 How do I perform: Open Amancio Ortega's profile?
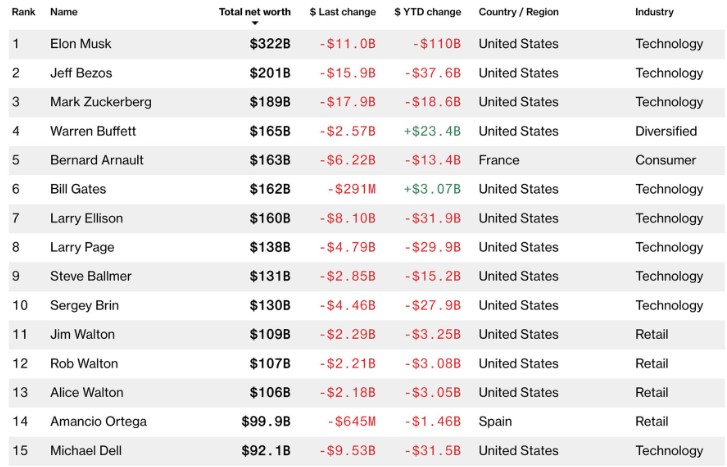tap(98, 421)
